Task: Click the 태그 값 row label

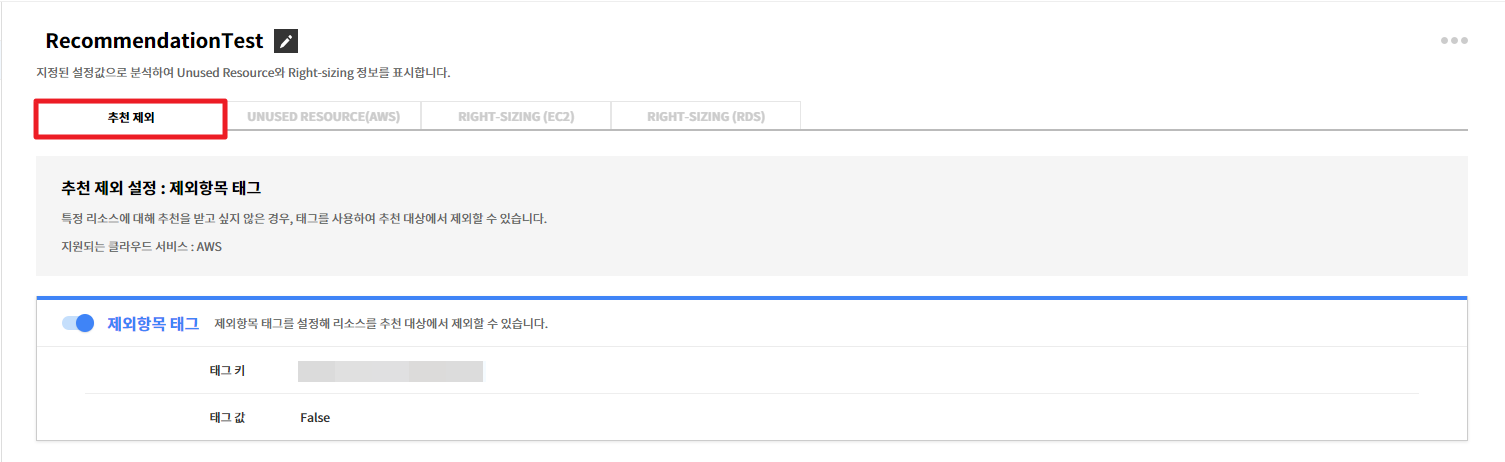Action: click(x=227, y=418)
